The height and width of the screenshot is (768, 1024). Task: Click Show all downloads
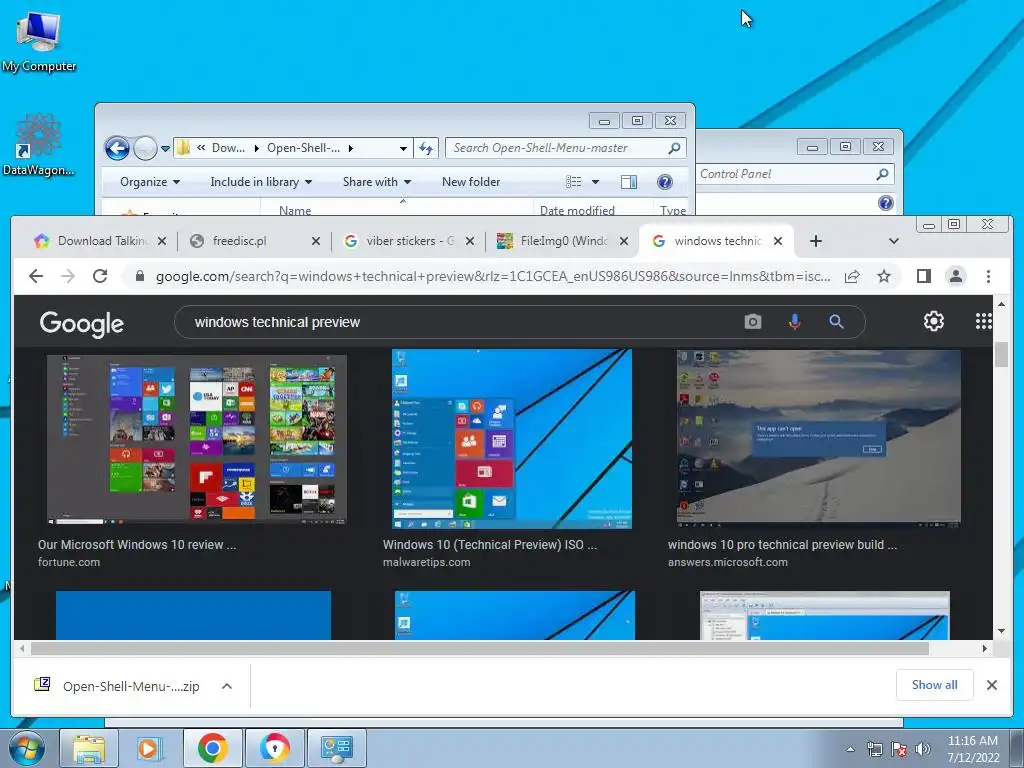[935, 685]
